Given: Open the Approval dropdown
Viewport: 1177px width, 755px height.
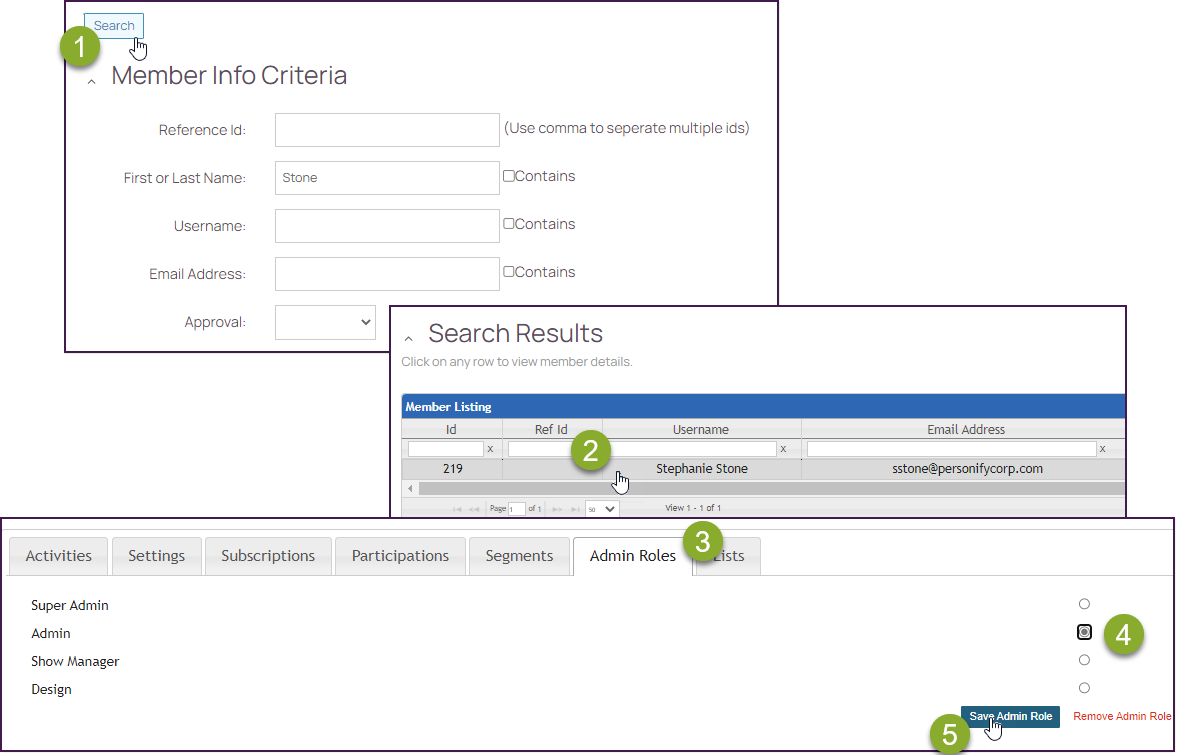Looking at the screenshot, I should [x=325, y=322].
